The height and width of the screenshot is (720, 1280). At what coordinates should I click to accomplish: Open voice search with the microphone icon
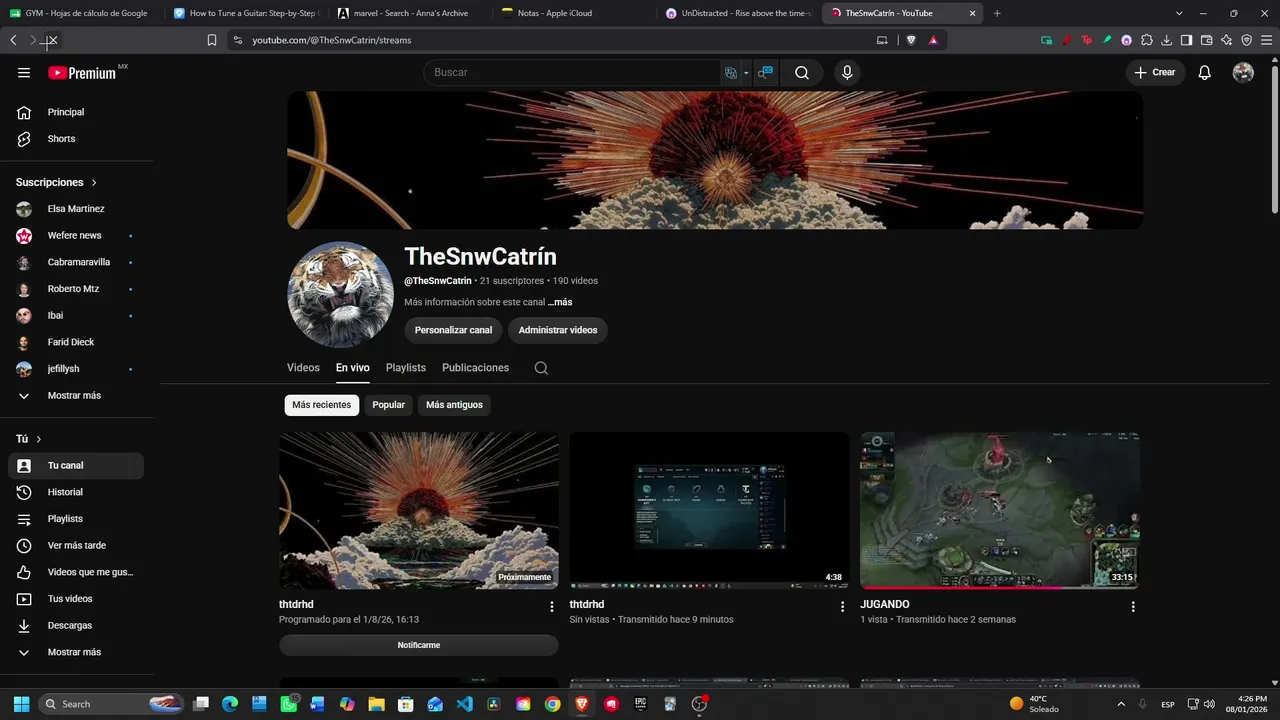click(x=847, y=72)
